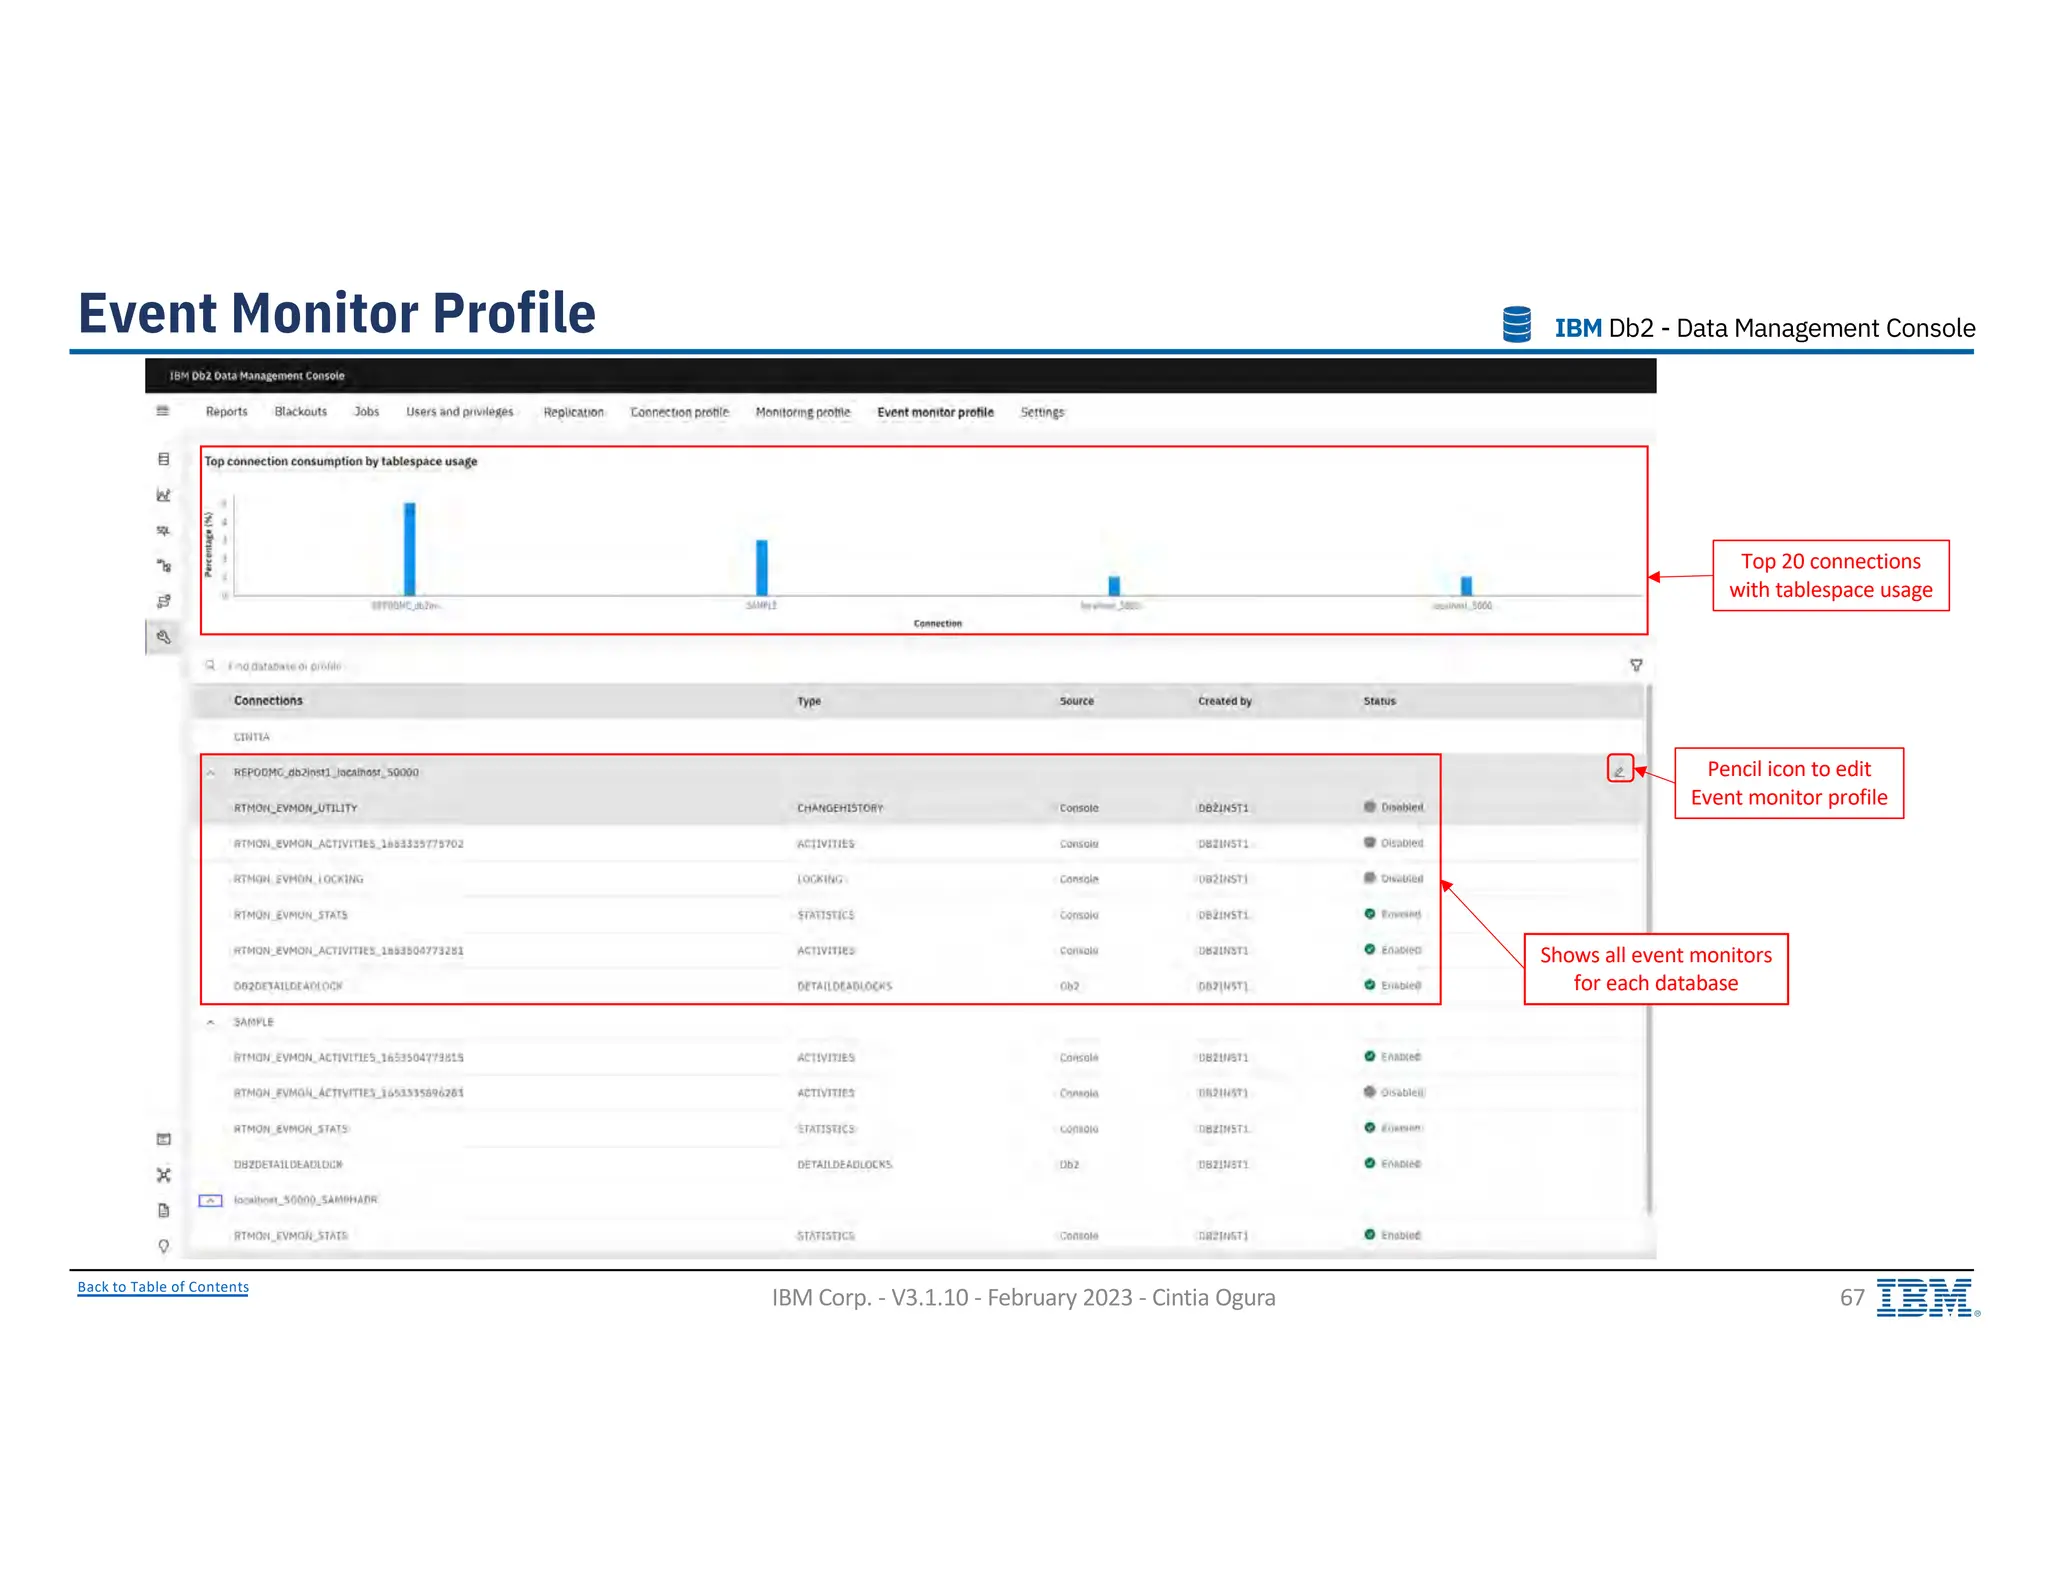Click the filter funnel icon above table
Viewport: 2048px width, 1582px height.
point(1636,665)
